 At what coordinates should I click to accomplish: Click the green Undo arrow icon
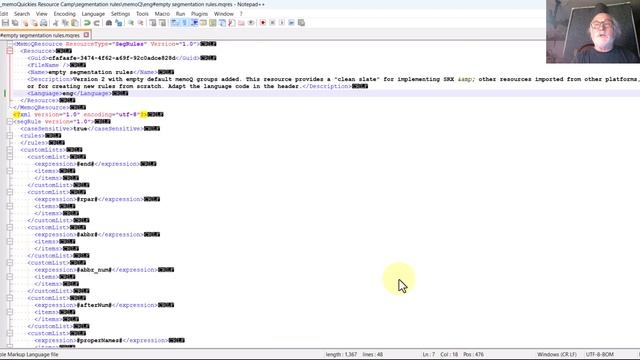tap(87, 23)
